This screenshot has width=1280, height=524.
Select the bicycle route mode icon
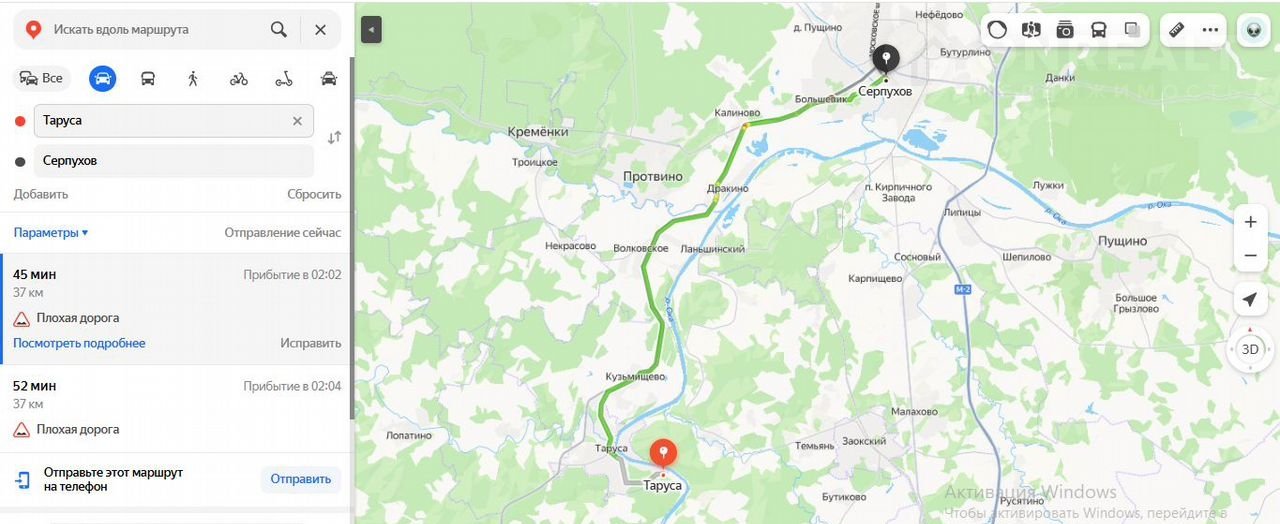click(238, 78)
